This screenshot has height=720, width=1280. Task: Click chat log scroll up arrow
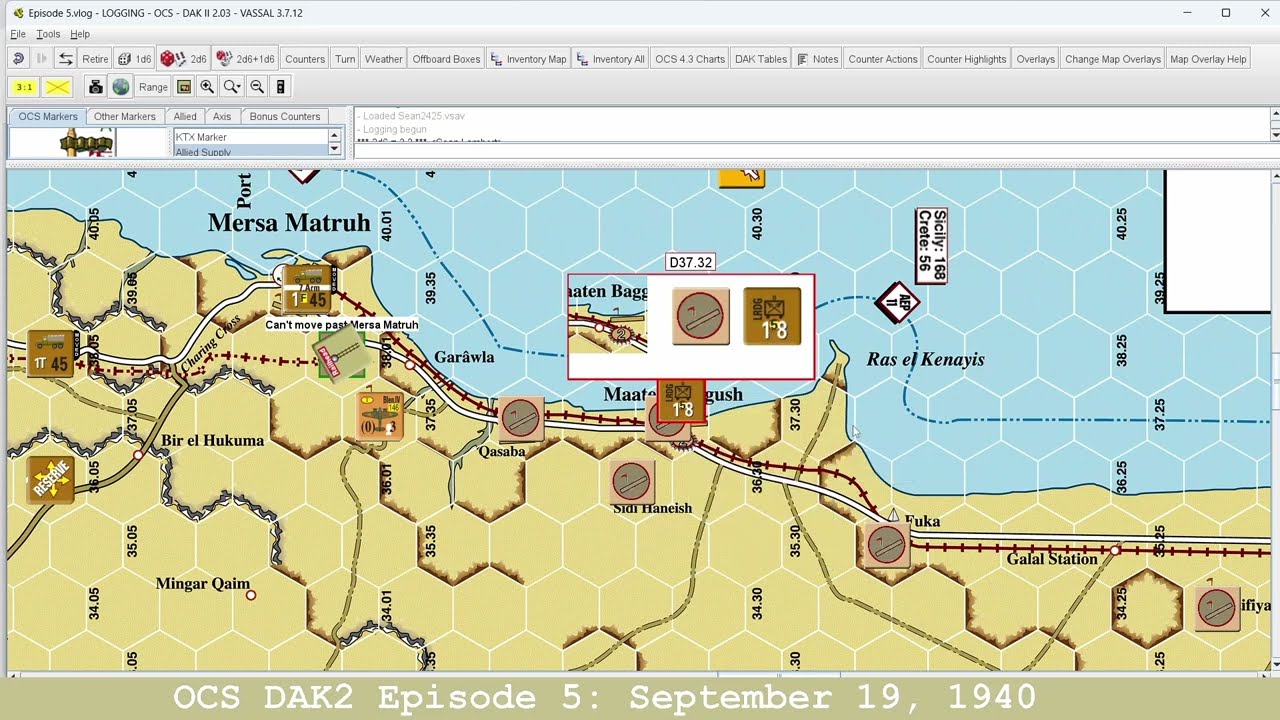pos(1275,113)
